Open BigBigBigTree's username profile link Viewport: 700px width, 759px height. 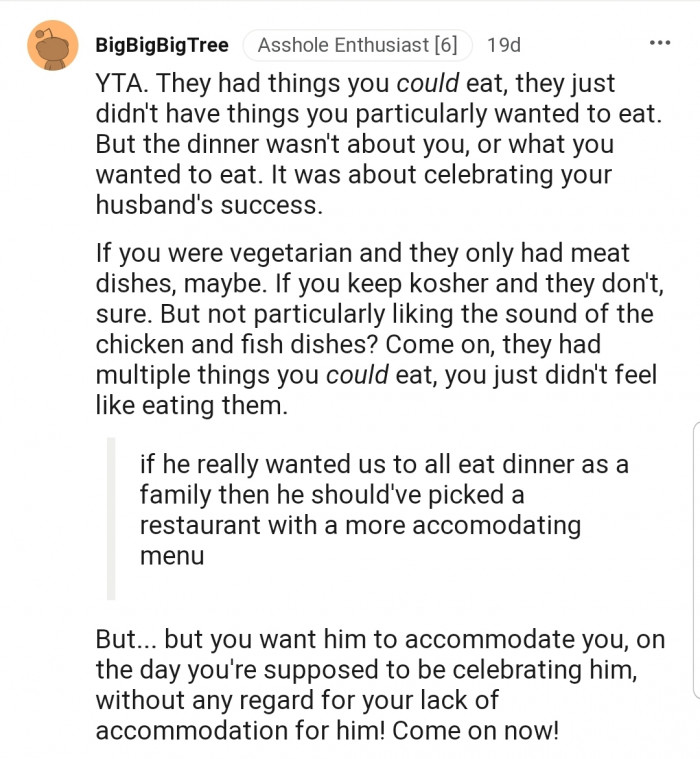[162, 45]
